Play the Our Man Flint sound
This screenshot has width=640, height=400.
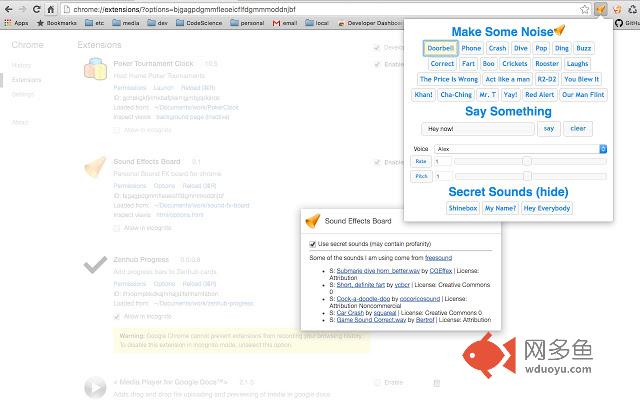coord(583,95)
